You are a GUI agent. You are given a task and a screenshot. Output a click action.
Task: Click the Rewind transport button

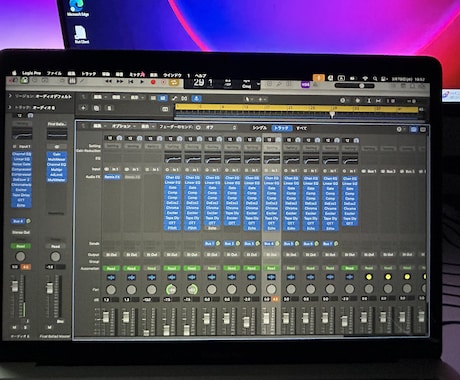click(x=108, y=81)
